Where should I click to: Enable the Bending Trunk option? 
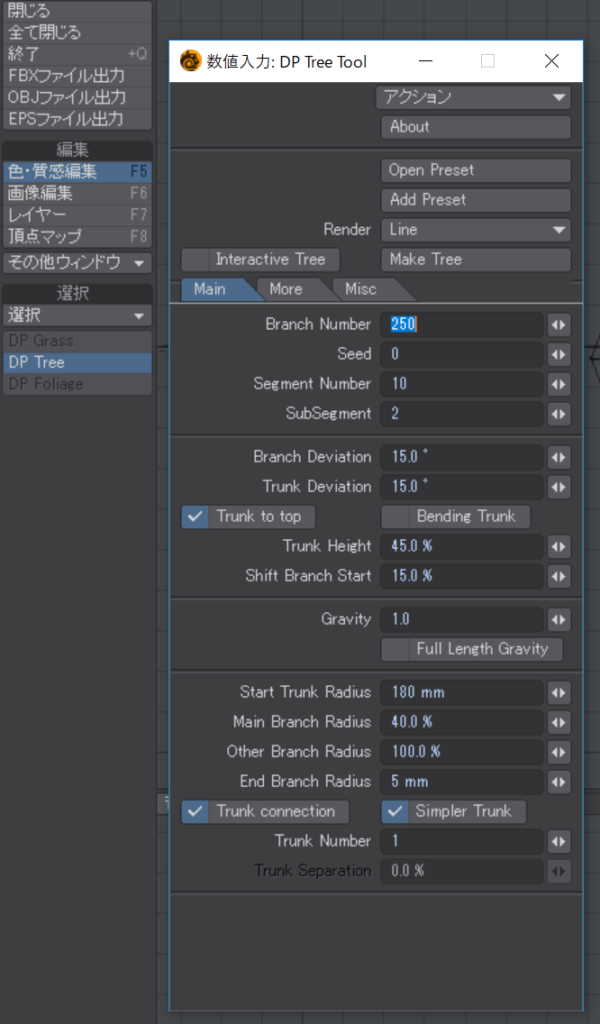[x=395, y=517]
